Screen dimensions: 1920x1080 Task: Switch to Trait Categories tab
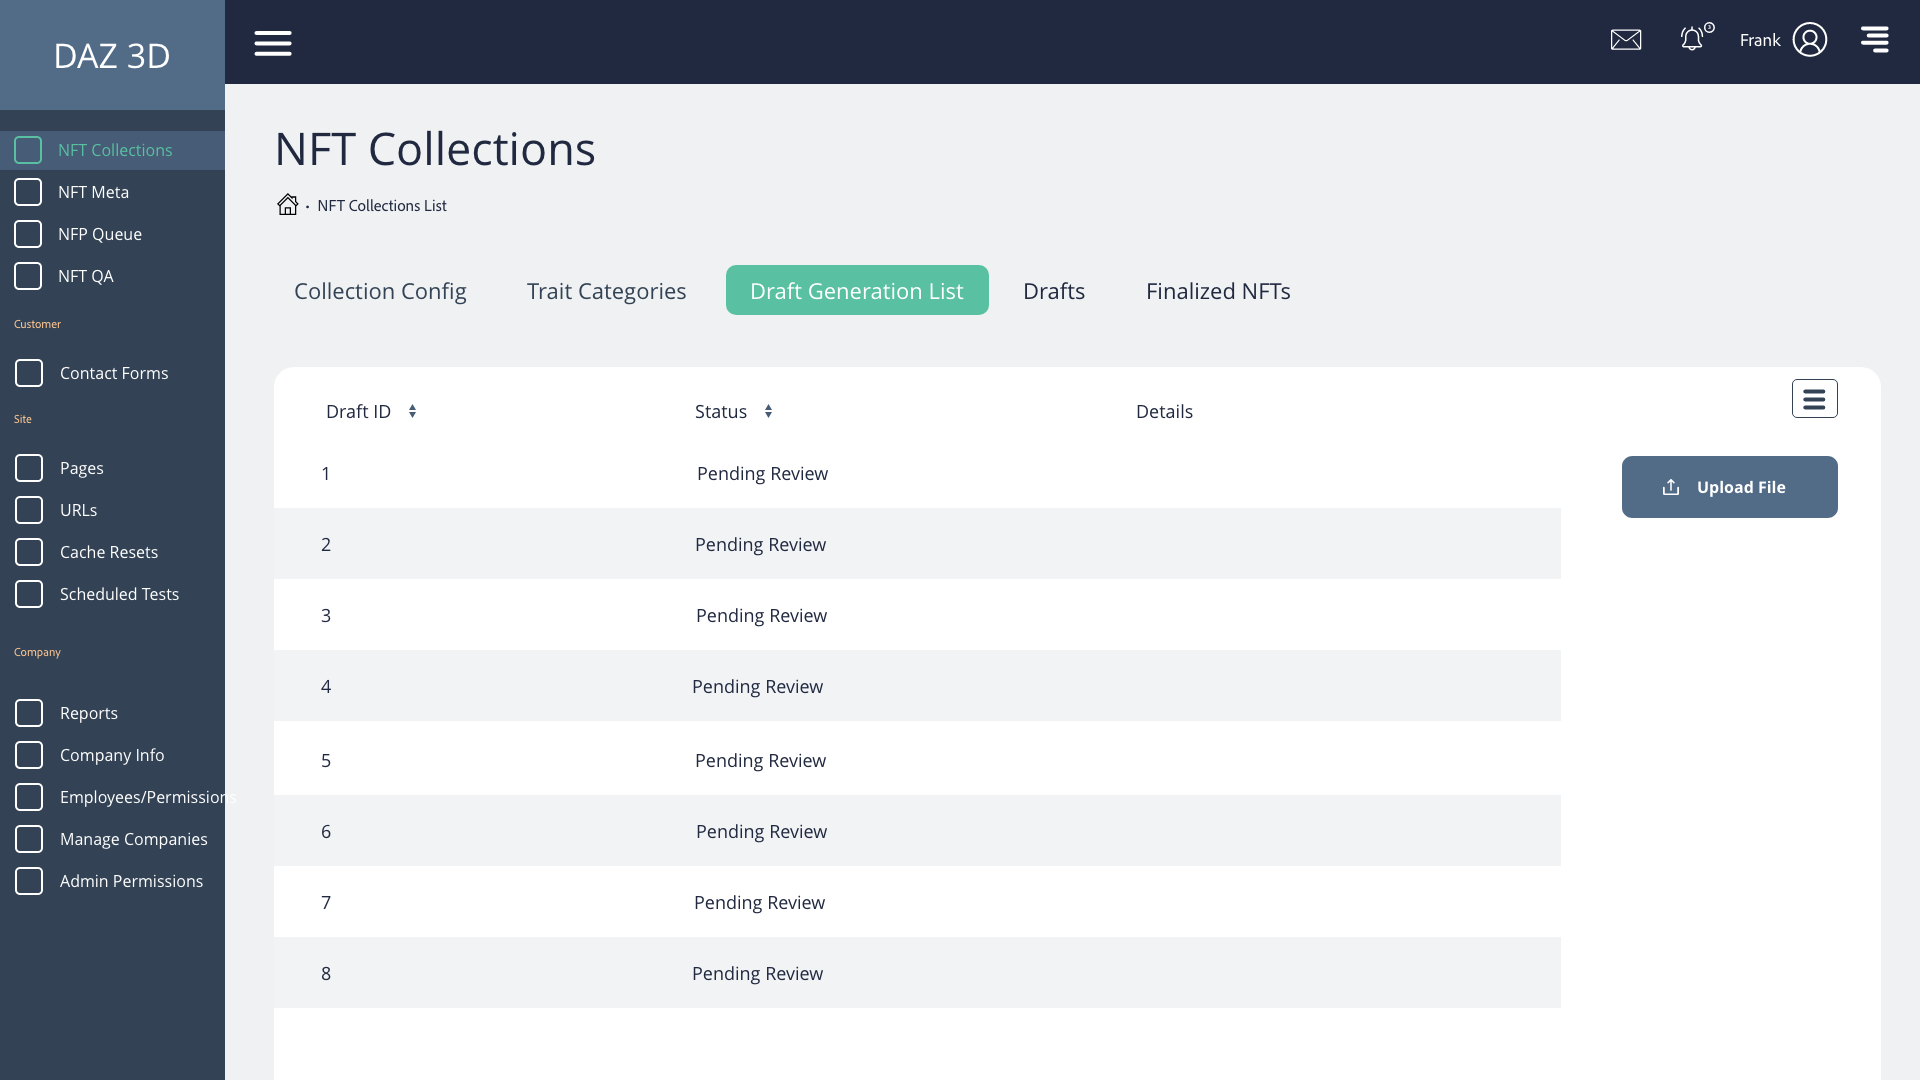click(x=606, y=291)
